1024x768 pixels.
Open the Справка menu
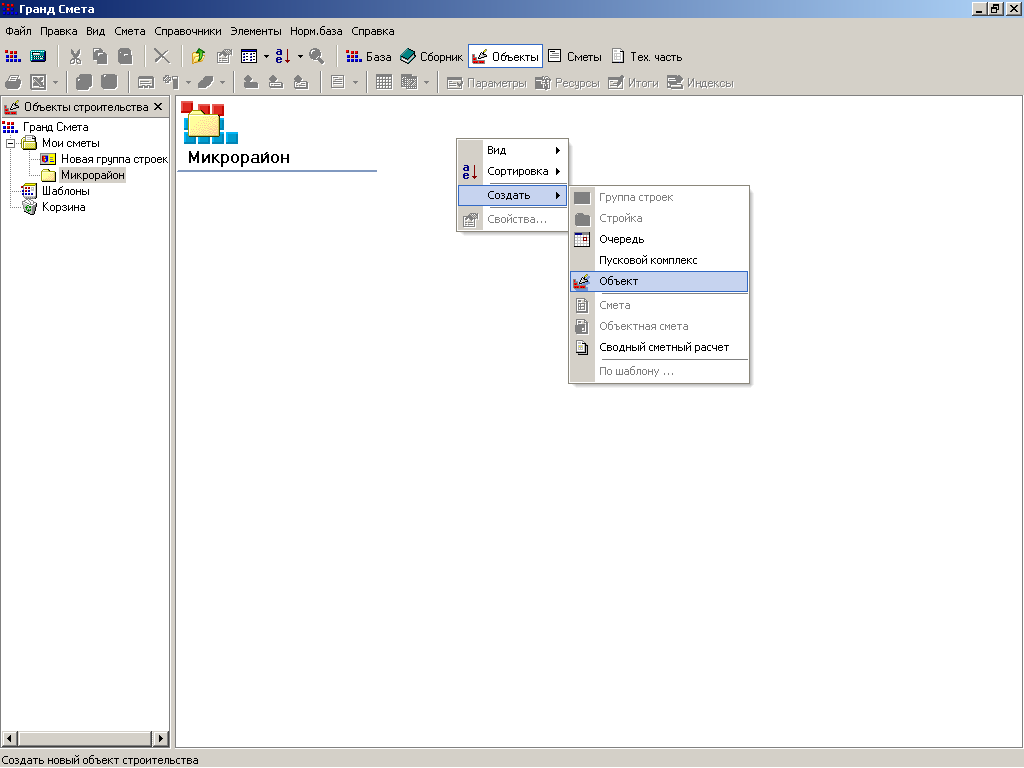point(373,31)
